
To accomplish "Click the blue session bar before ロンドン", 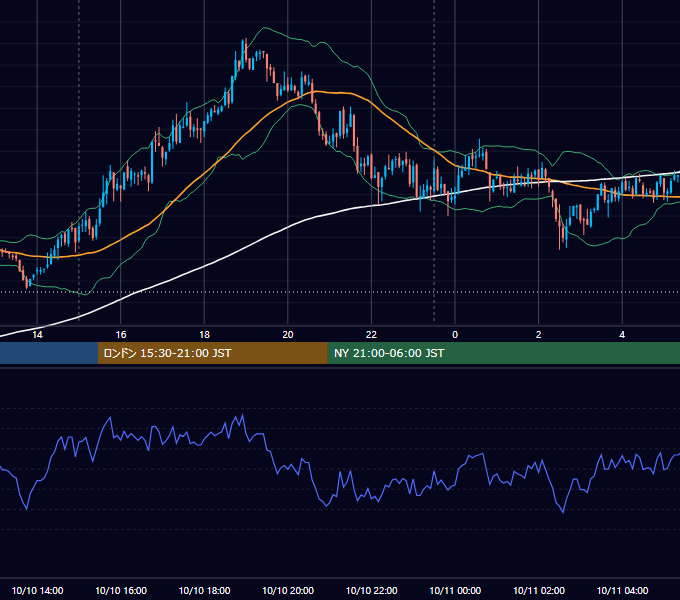I will 49,353.
